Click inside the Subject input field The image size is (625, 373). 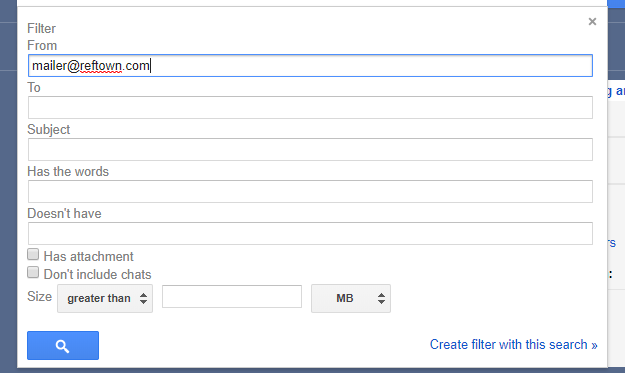(x=310, y=149)
